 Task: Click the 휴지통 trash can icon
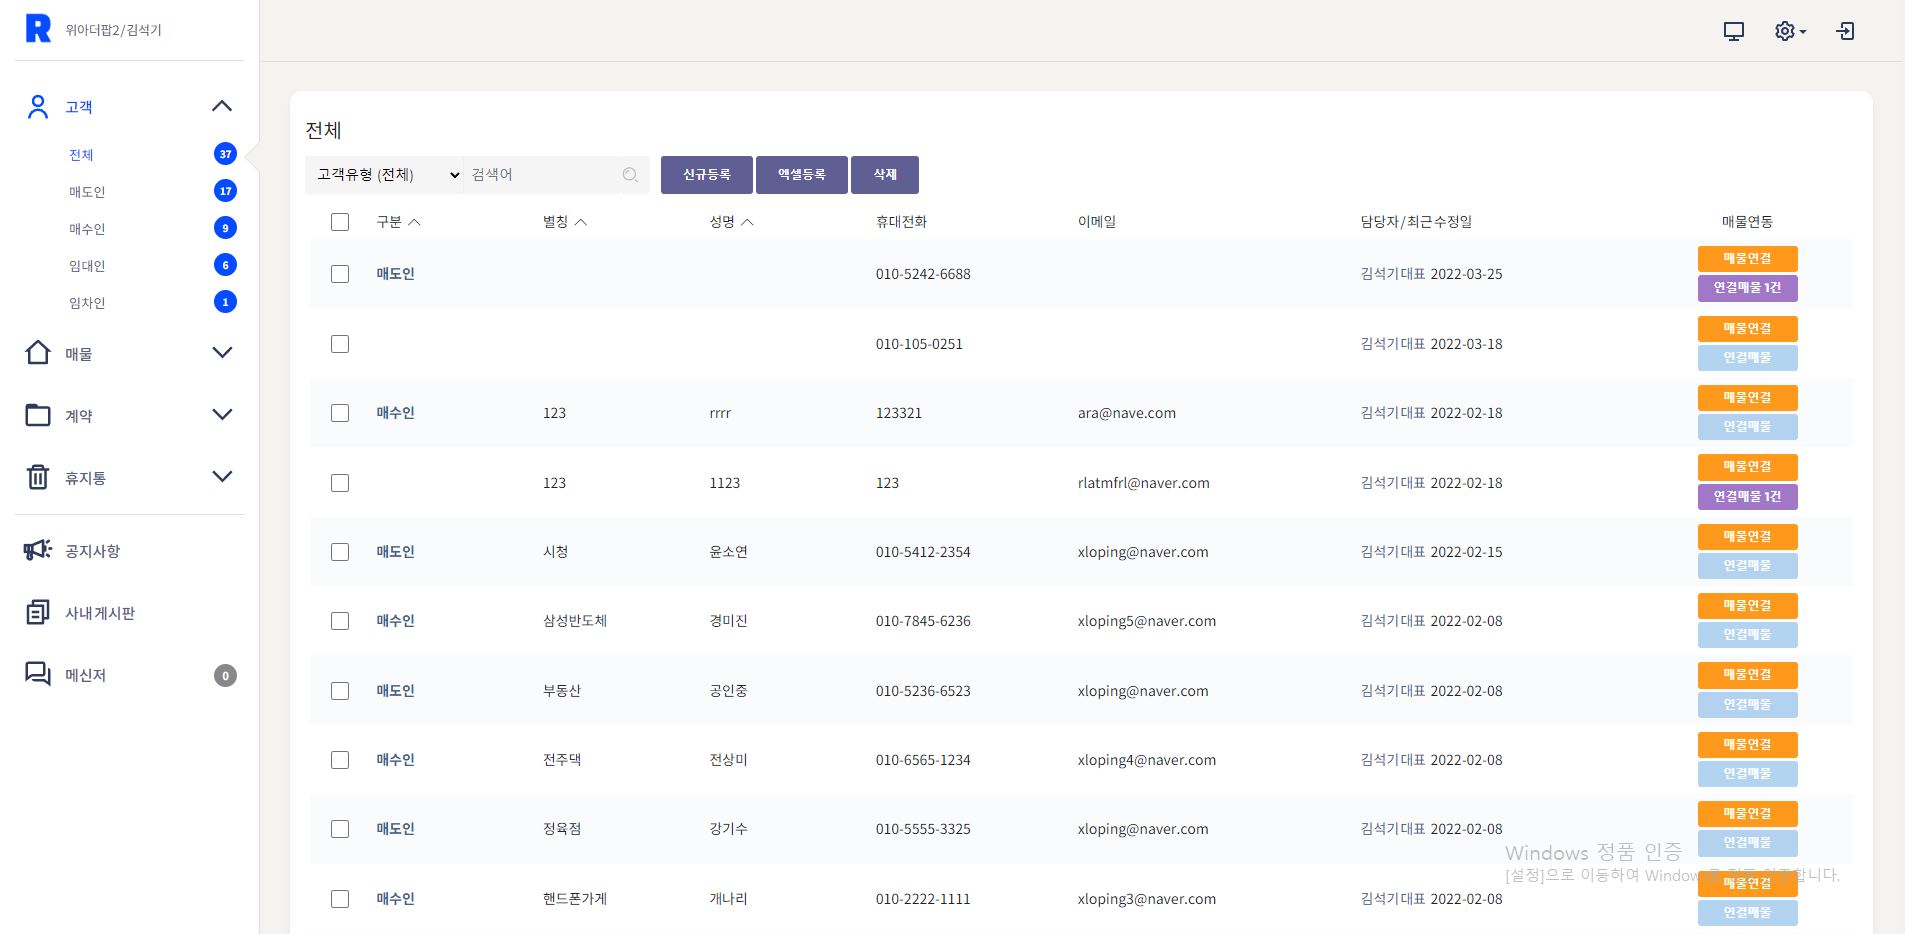(x=38, y=477)
